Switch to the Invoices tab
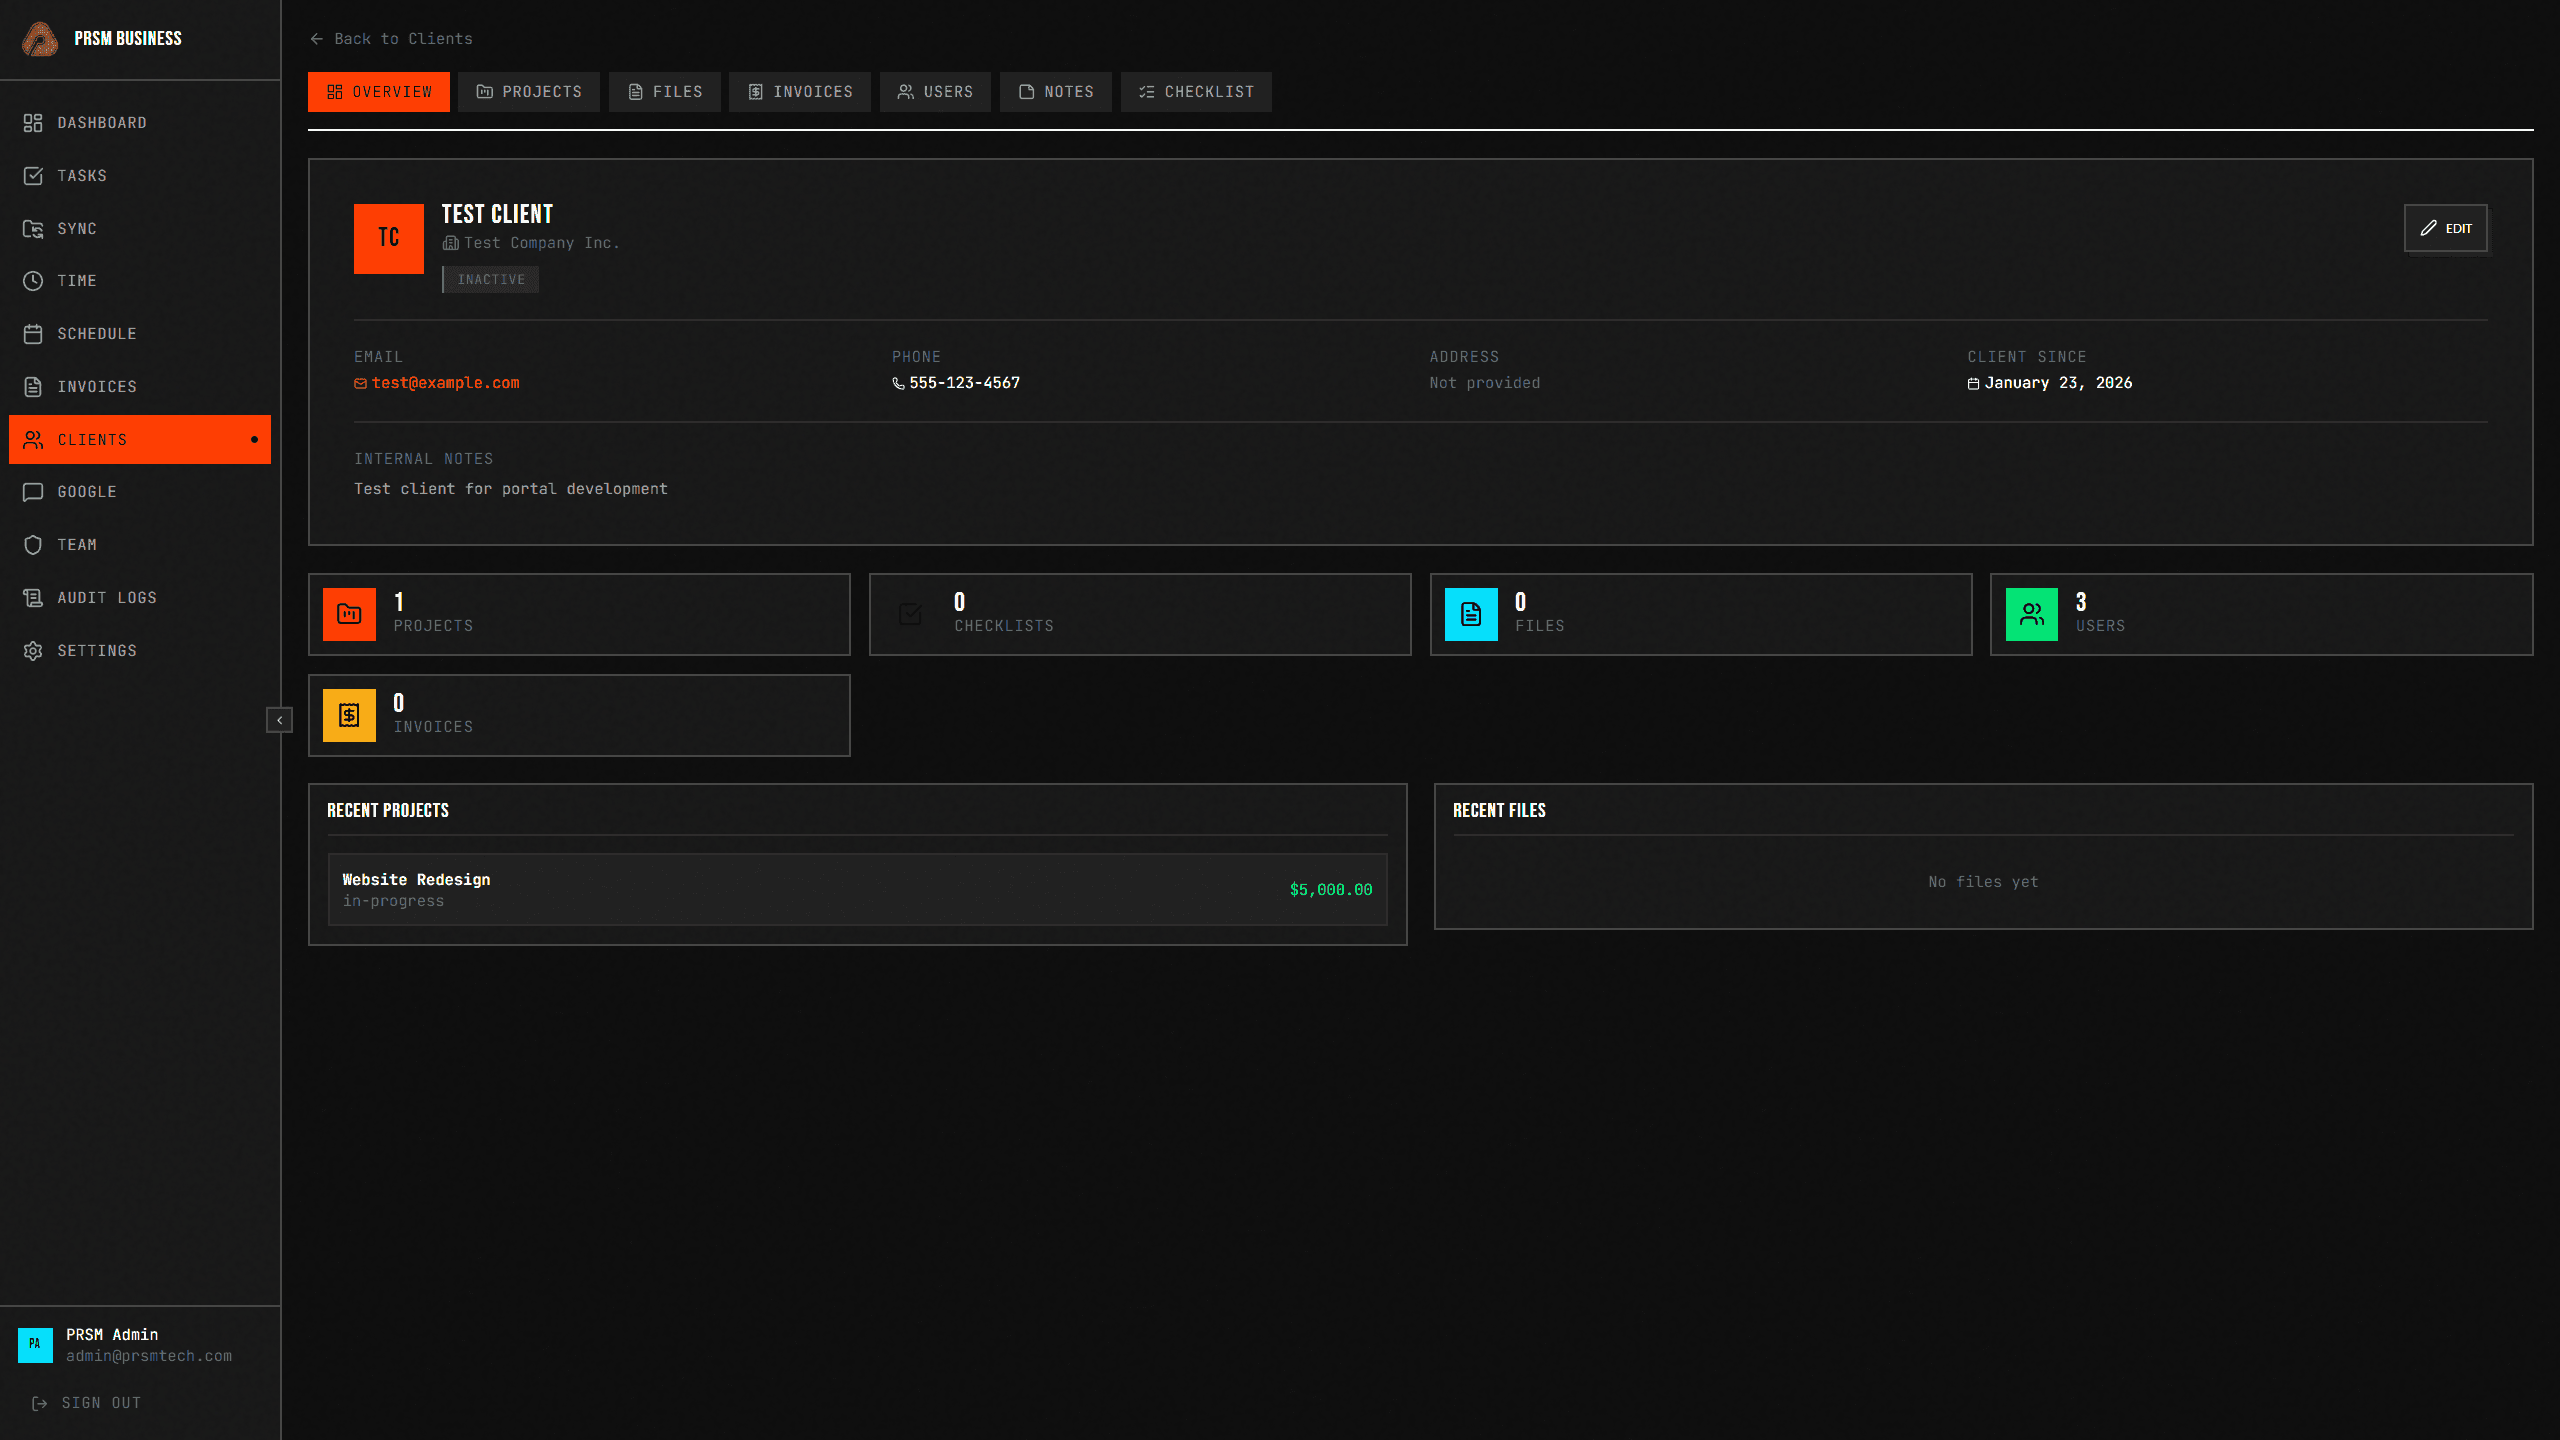Image resolution: width=2560 pixels, height=1440 pixels. click(800, 92)
